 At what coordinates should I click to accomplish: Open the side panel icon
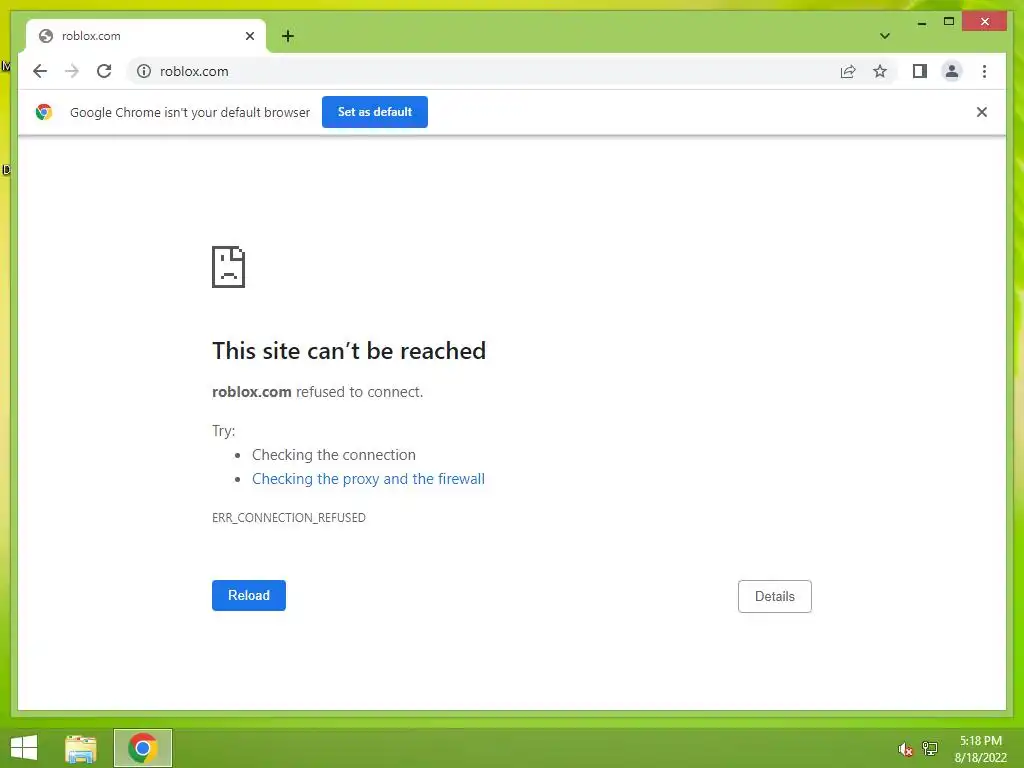(920, 71)
